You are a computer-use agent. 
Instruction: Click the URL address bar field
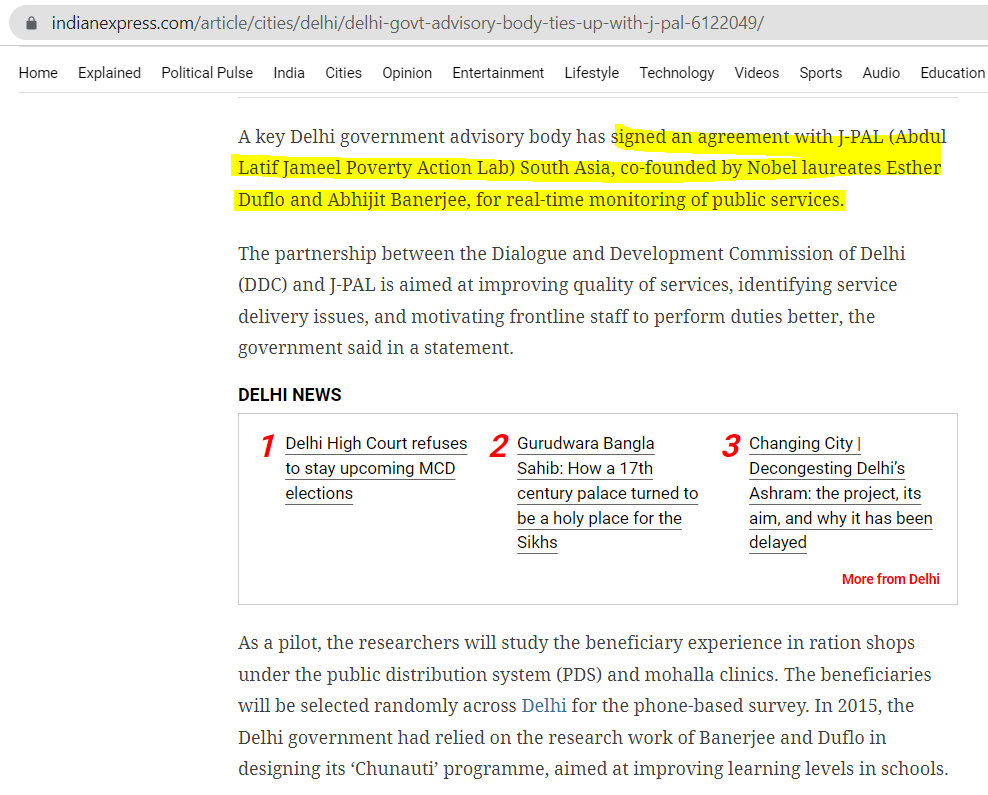coord(500,22)
